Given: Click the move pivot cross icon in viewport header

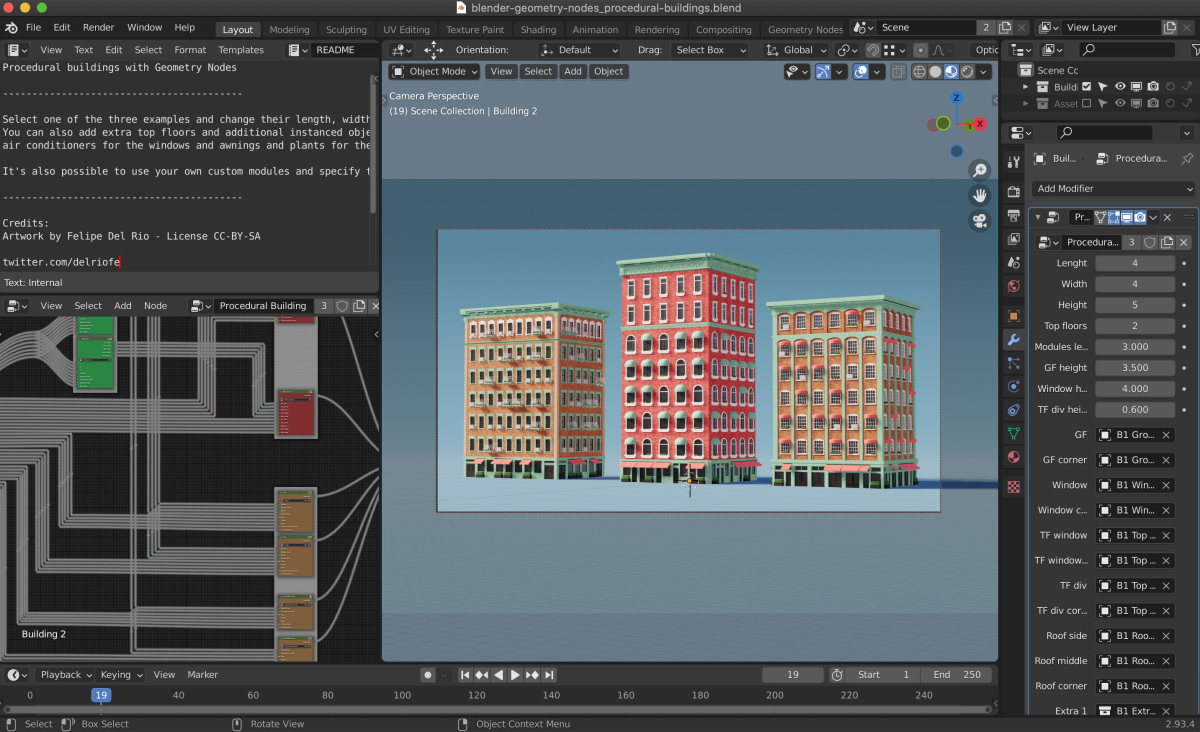Looking at the screenshot, I should [x=433, y=50].
